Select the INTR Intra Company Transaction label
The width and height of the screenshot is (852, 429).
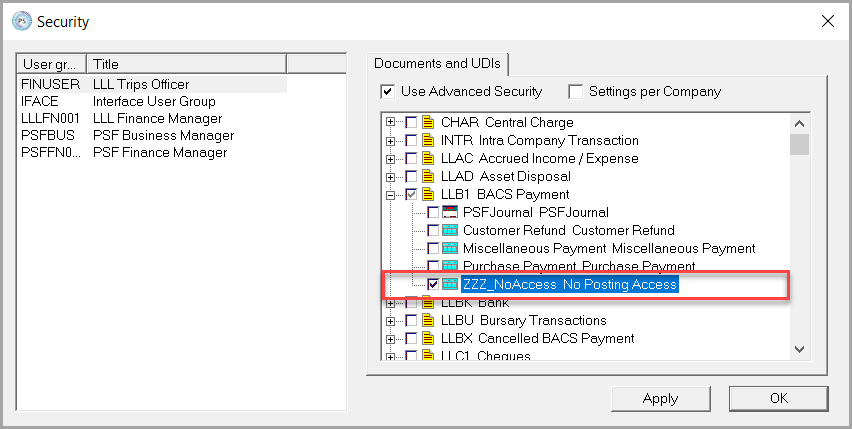(540, 141)
